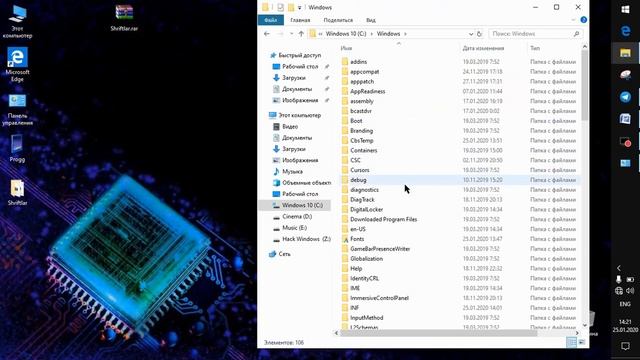Select the debug folder row
640x360 pixels.
point(460,180)
